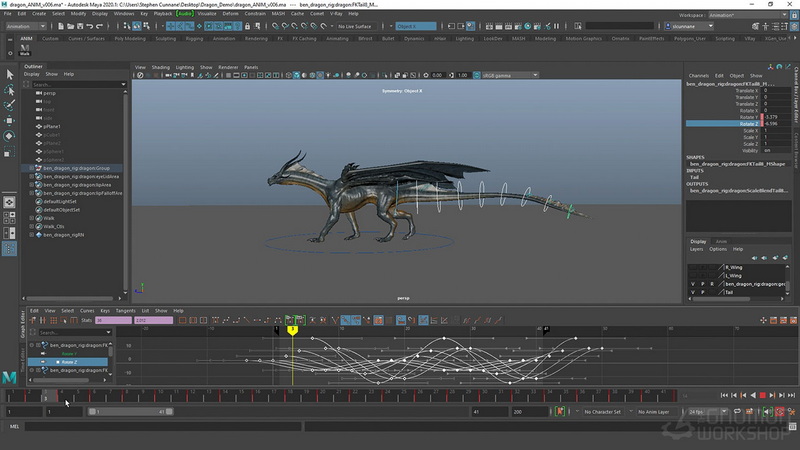The image size is (800, 450).
Task: Click the playback range slider bar
Action: (130, 412)
